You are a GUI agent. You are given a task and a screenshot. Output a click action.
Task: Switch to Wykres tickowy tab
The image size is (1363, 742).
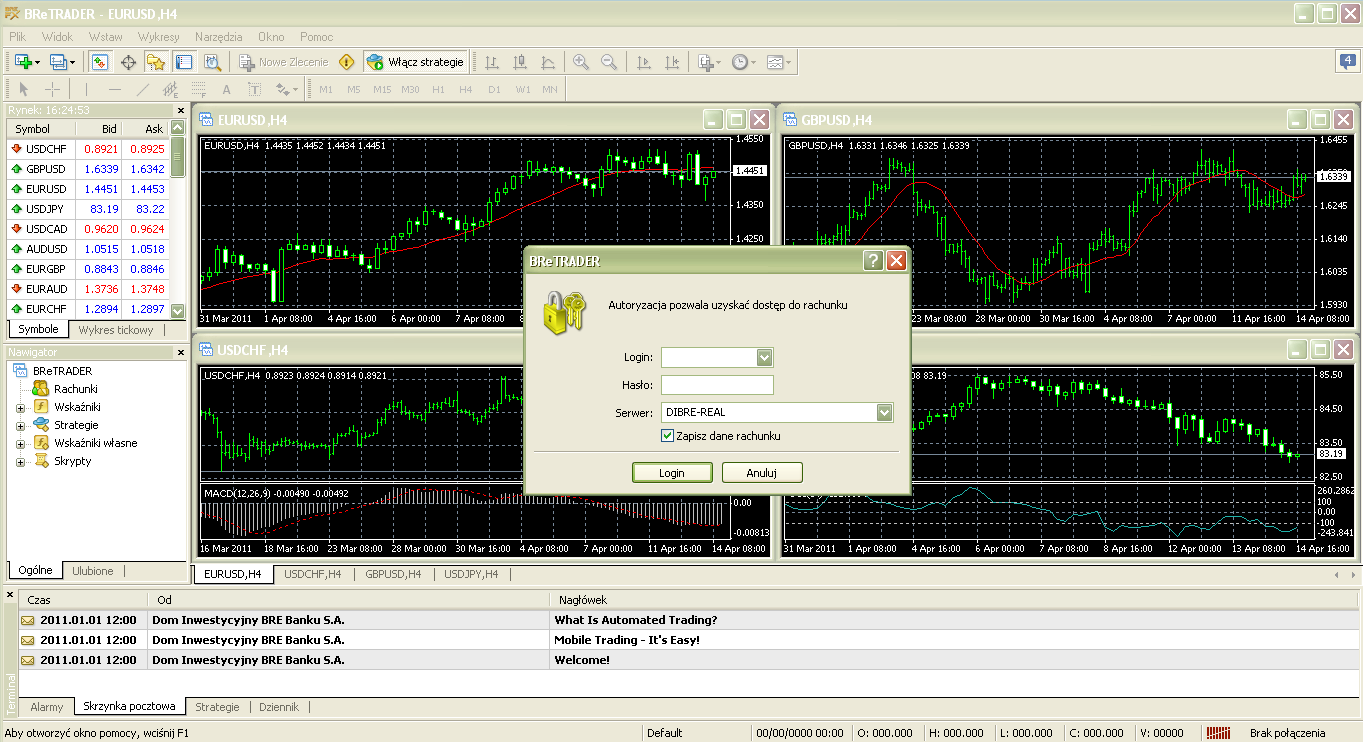coord(116,329)
